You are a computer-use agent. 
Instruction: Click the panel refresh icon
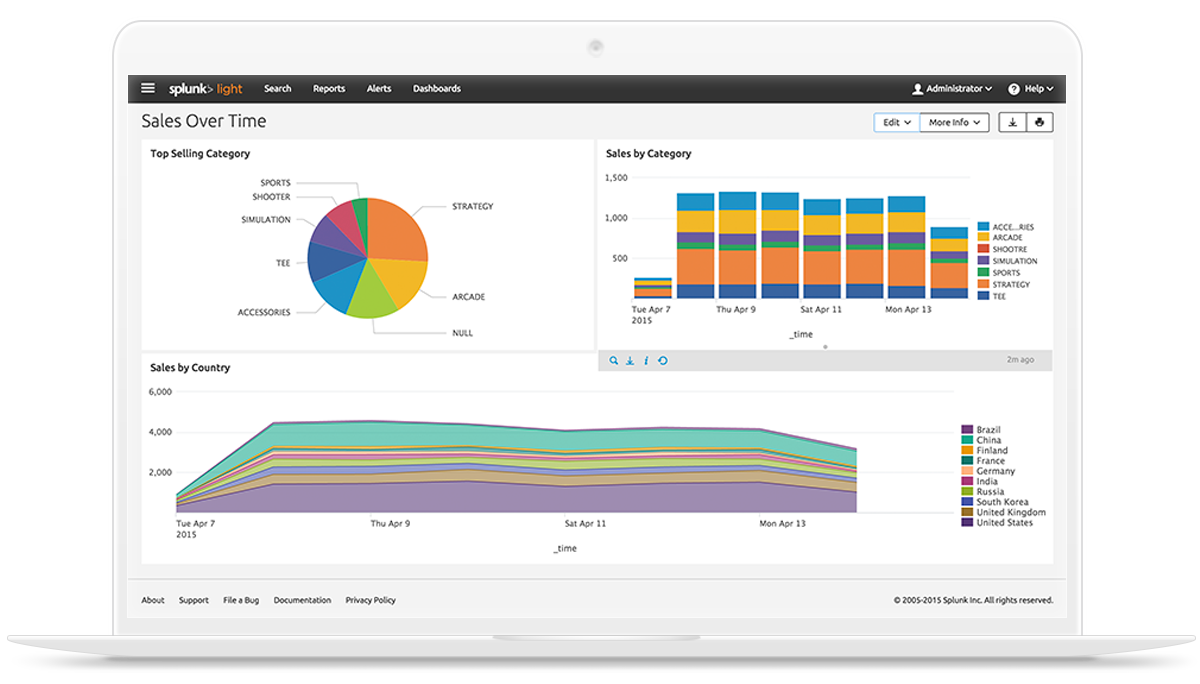(x=662, y=361)
